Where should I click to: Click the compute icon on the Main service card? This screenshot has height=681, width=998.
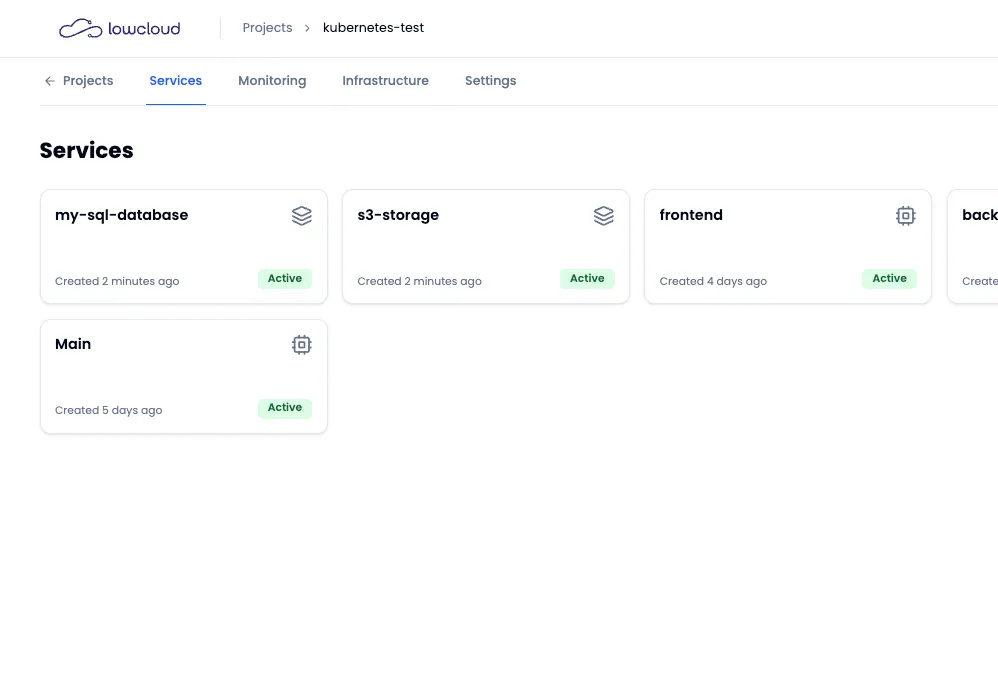pos(302,344)
